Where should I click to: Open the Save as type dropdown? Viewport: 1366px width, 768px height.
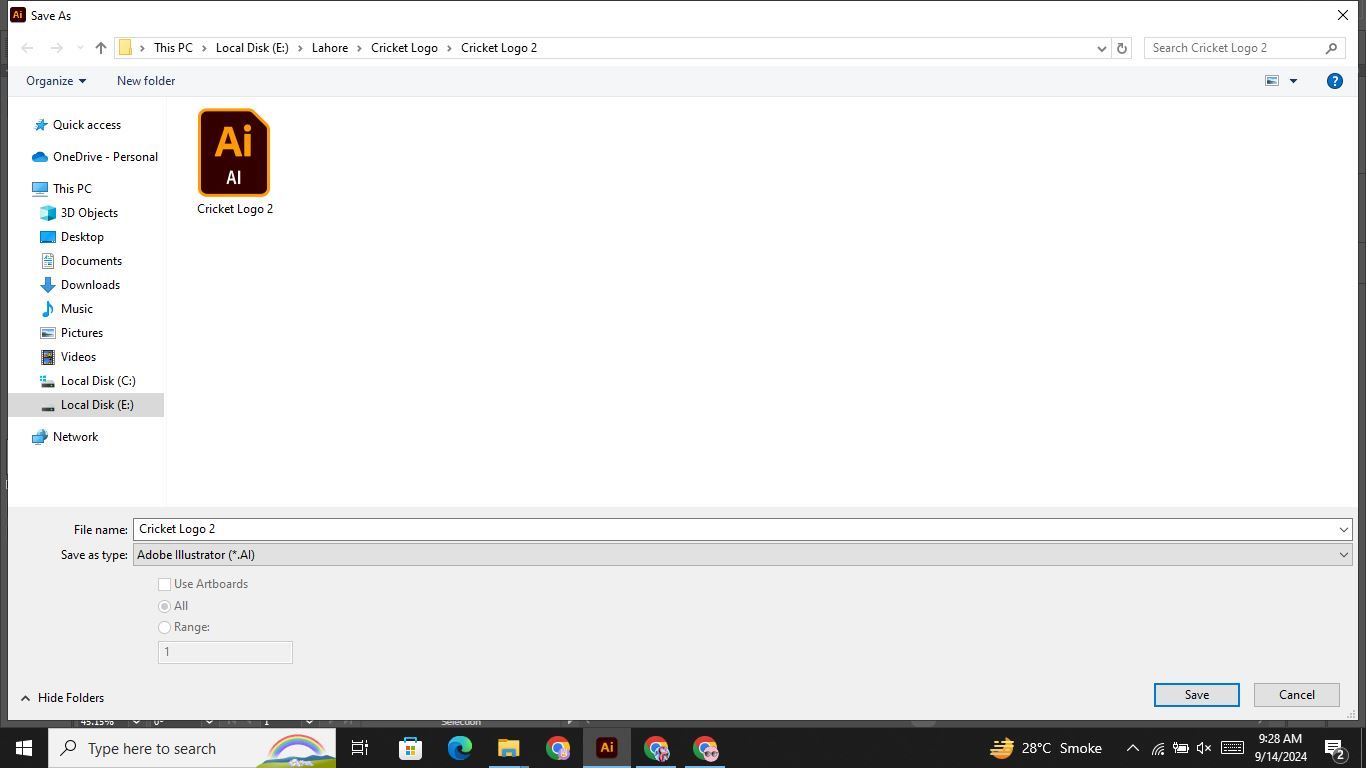coord(742,555)
